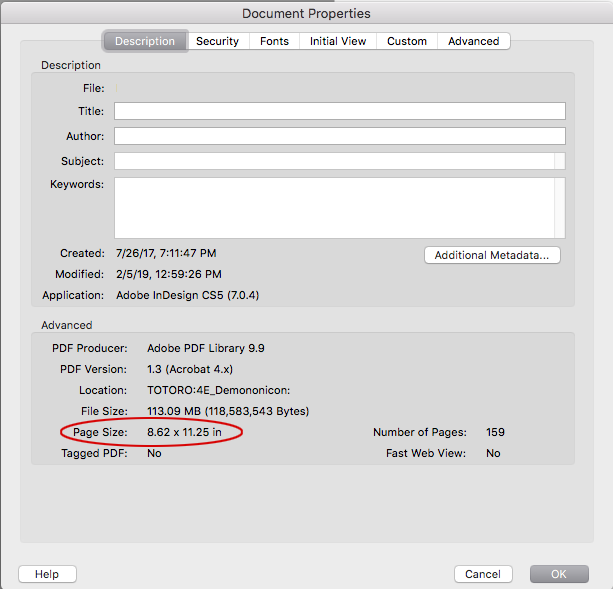This screenshot has width=613, height=589.
Task: Click the Location path TOTORO:4E_Demononicon
Action: 218,390
